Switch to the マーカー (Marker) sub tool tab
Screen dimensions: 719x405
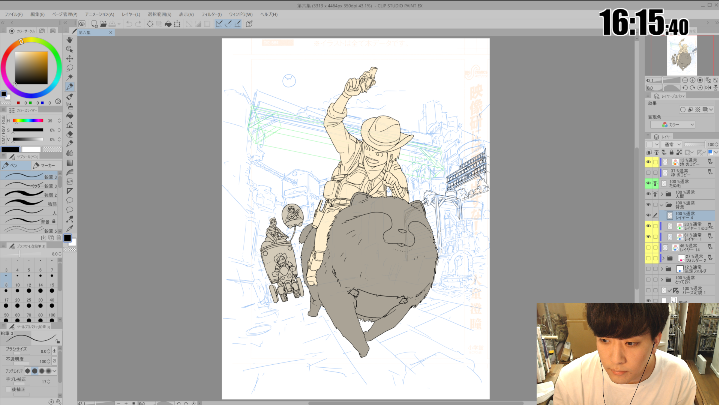[x=46, y=165]
